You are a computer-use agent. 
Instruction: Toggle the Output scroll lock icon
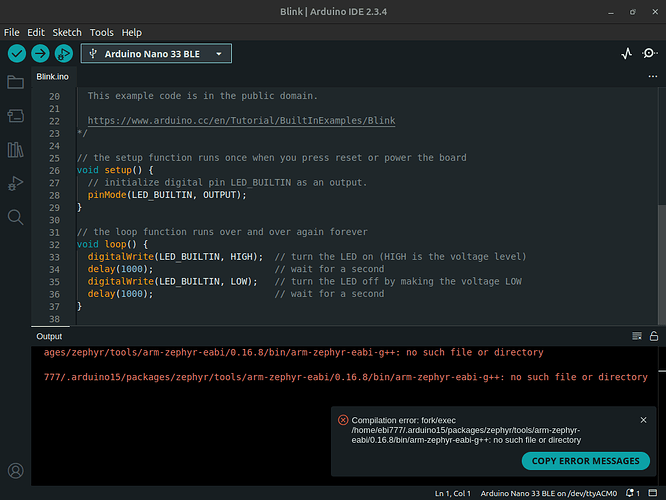tap(654, 336)
